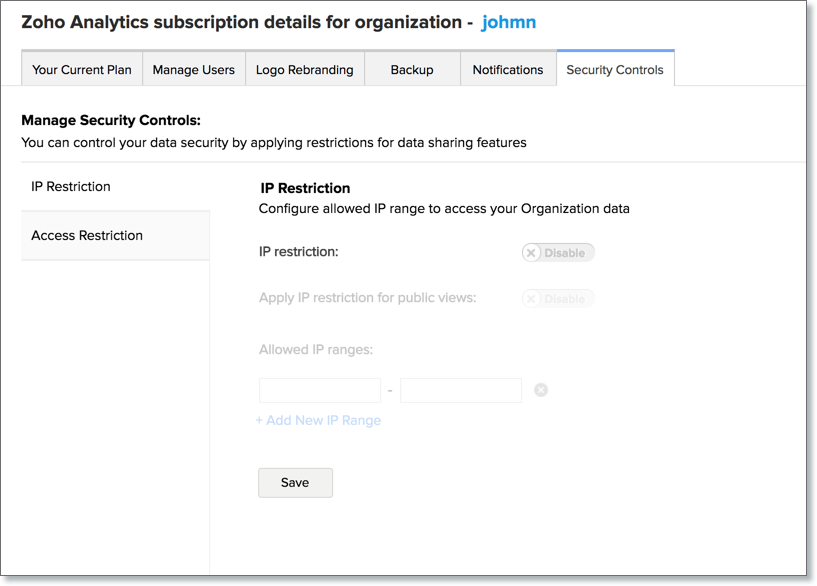
Task: Toggle IP restriction for public views switch
Action: click(x=557, y=299)
